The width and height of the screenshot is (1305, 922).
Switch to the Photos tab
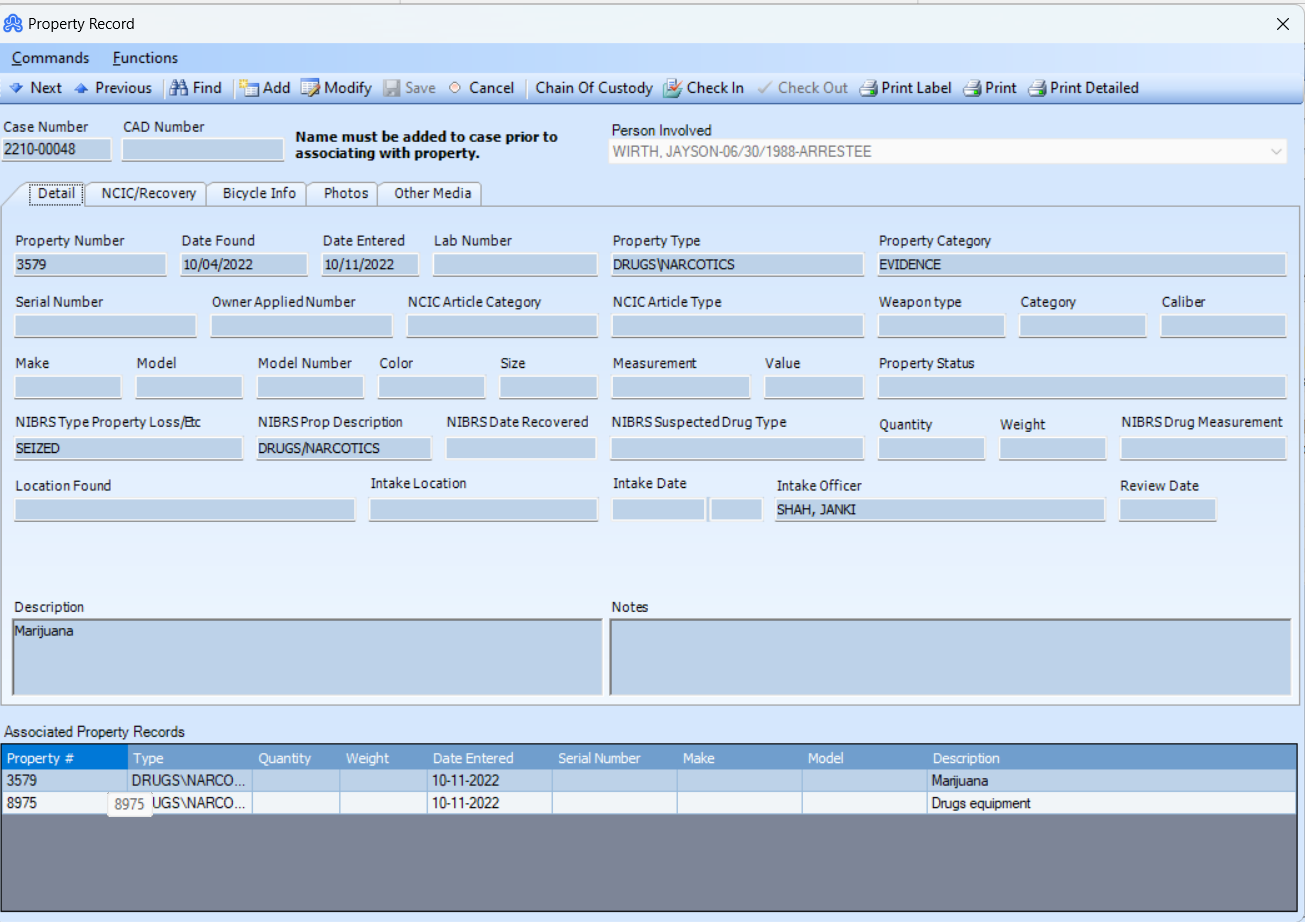coord(342,193)
